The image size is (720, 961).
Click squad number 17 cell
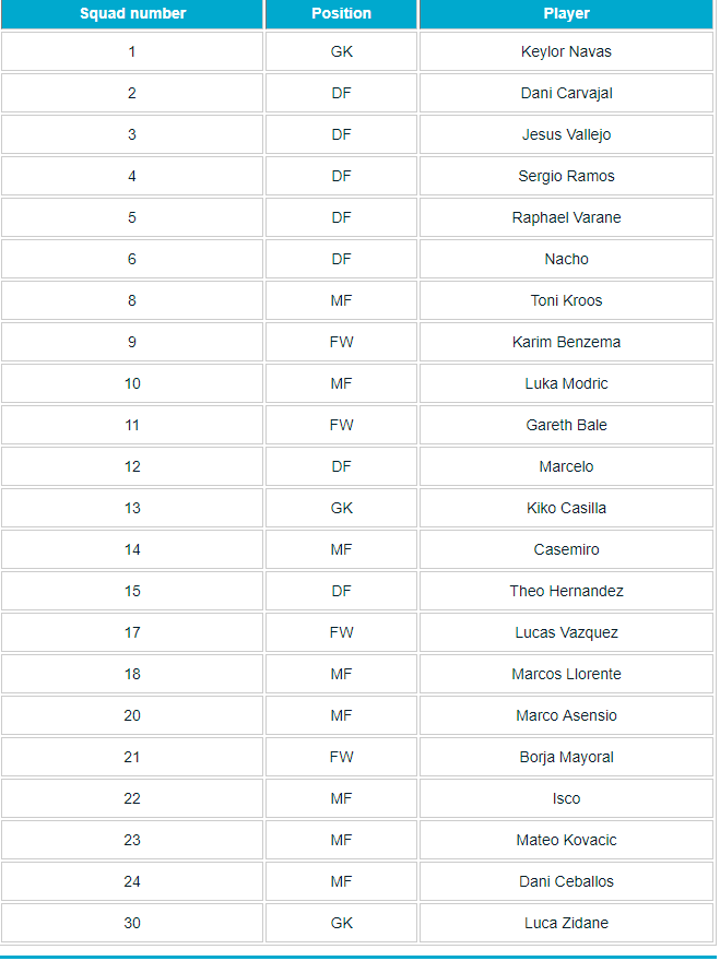[x=132, y=633]
